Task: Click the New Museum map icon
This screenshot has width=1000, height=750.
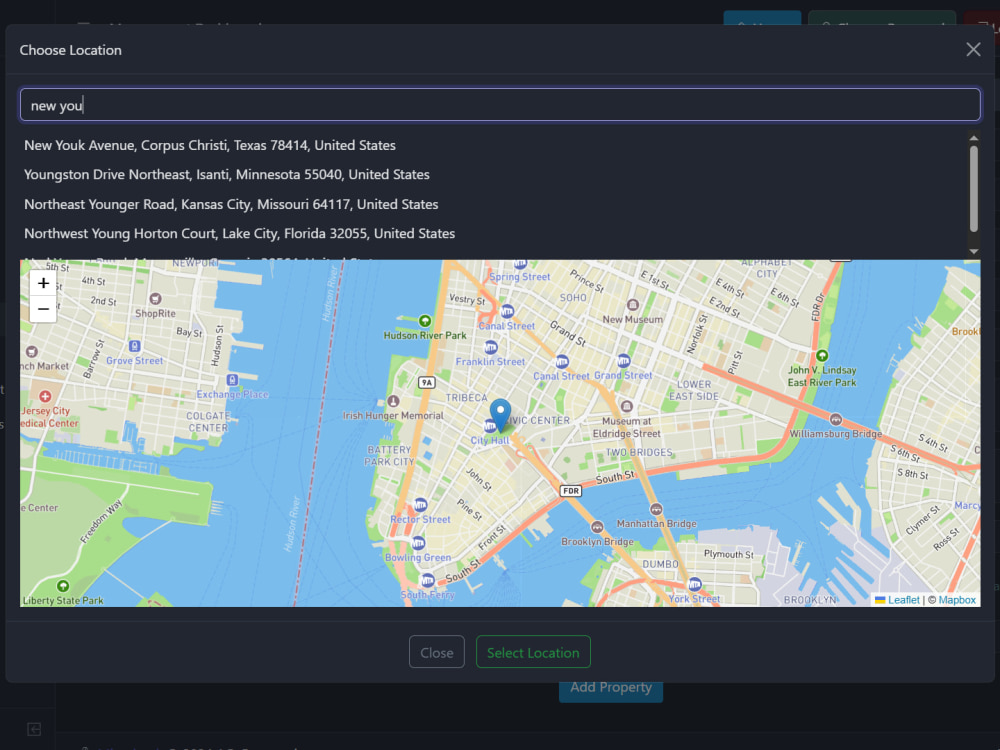Action: (632, 305)
